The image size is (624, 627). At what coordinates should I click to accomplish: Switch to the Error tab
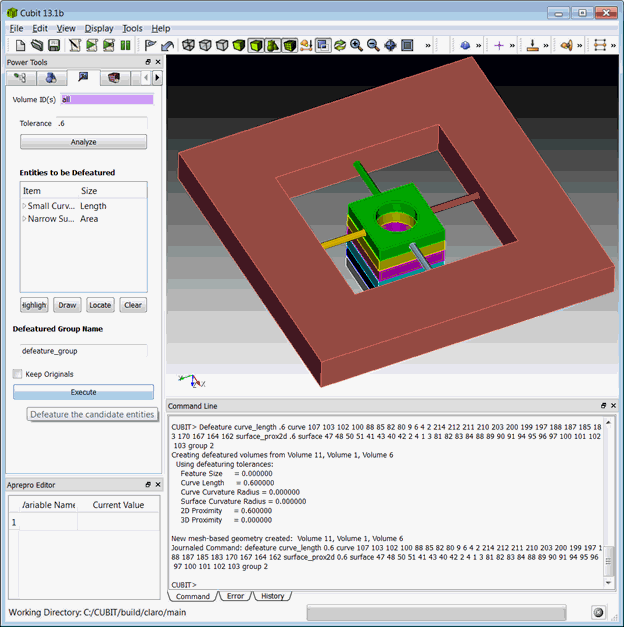pos(234,596)
